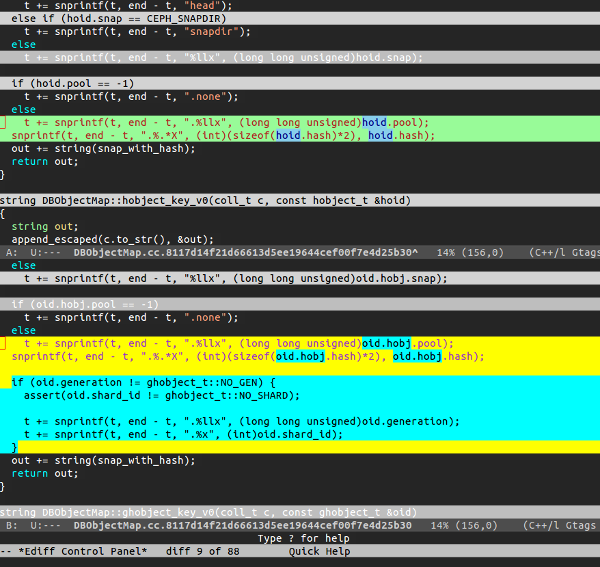This screenshot has width=600, height=567.
Task: Click the (C++/l Gtags mode indicator in buffer A
Action: (x=564, y=253)
